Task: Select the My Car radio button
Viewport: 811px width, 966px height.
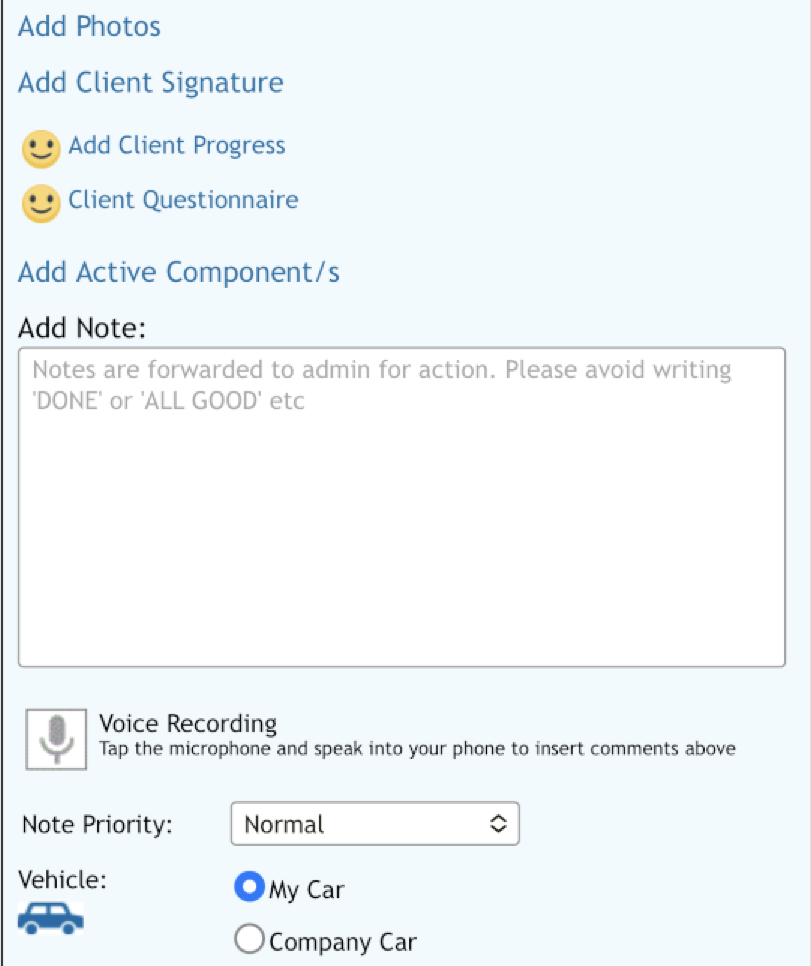Action: point(250,887)
